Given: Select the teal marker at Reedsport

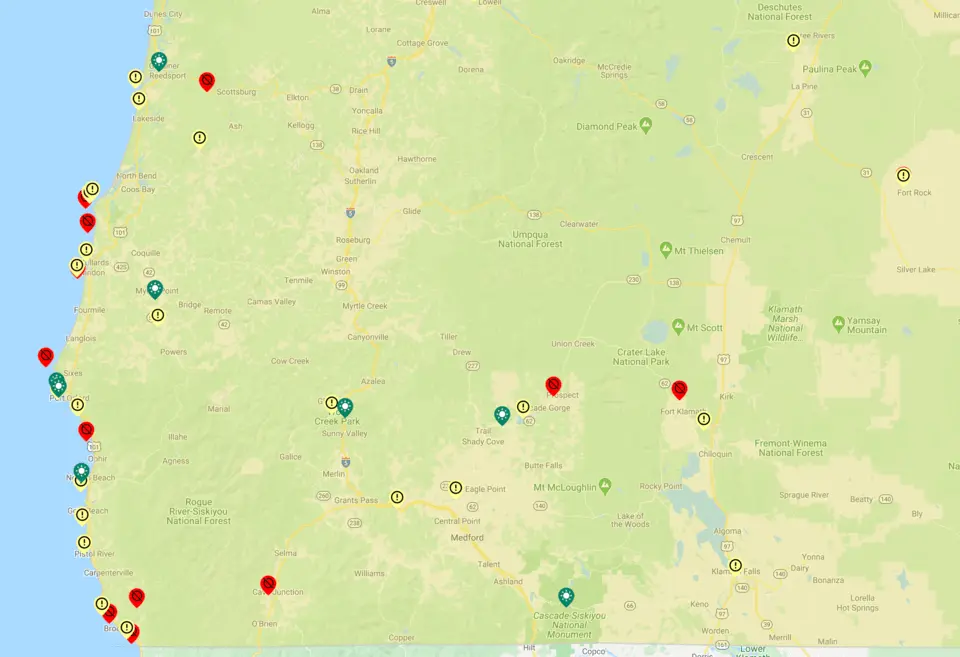Looking at the screenshot, I should coord(159,61).
